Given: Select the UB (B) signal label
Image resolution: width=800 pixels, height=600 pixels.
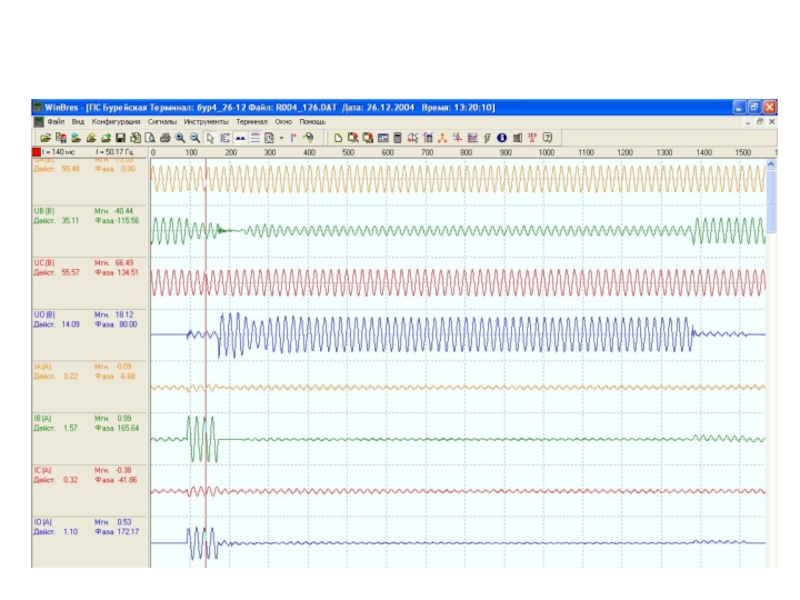Looking at the screenshot, I should coord(44,211).
